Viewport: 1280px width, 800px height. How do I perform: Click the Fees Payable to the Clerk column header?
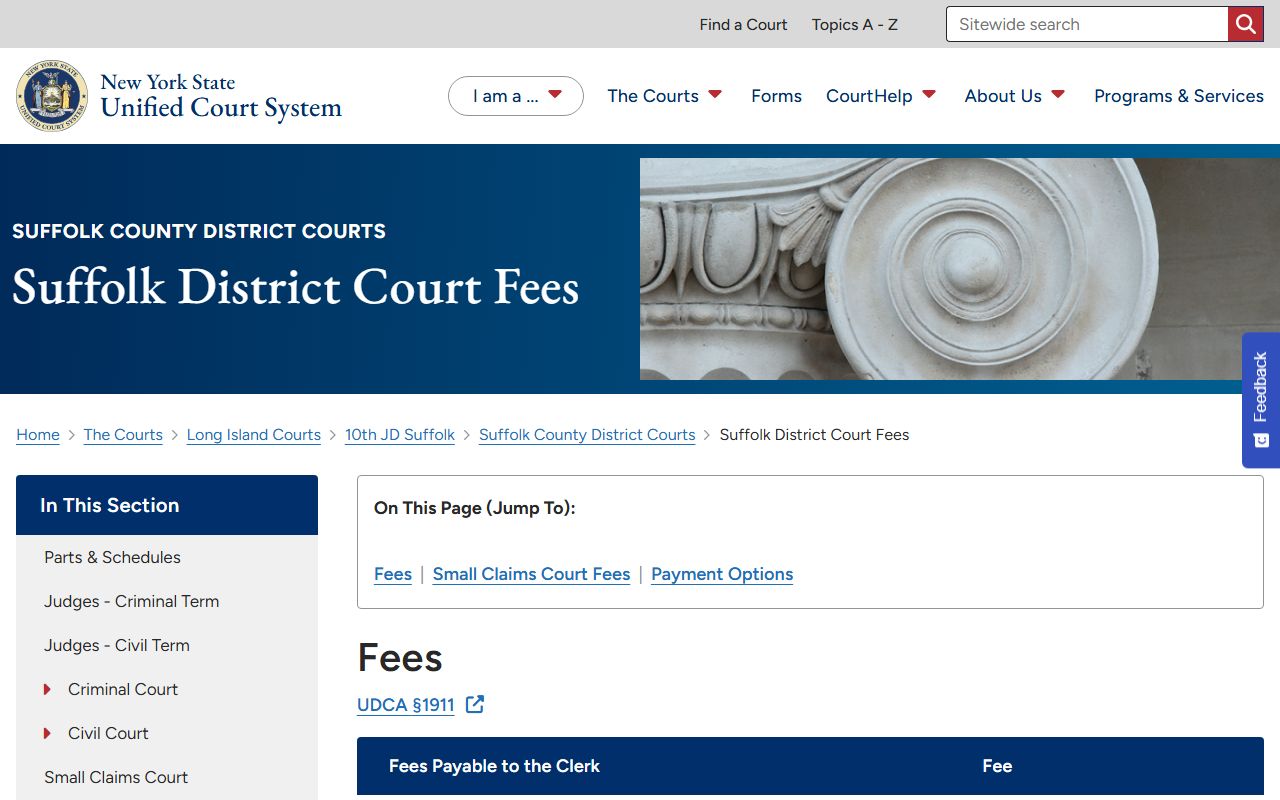[x=494, y=766]
